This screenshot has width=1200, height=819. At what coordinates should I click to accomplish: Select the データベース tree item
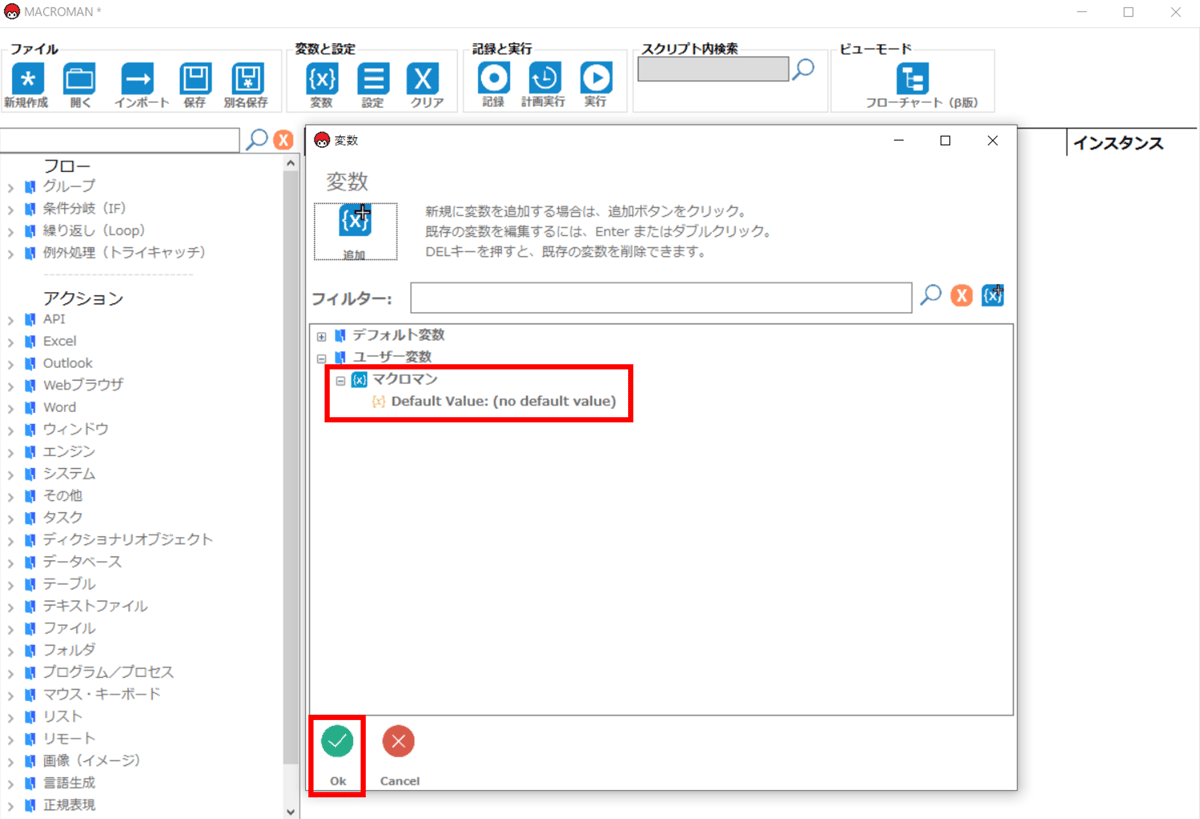point(82,561)
